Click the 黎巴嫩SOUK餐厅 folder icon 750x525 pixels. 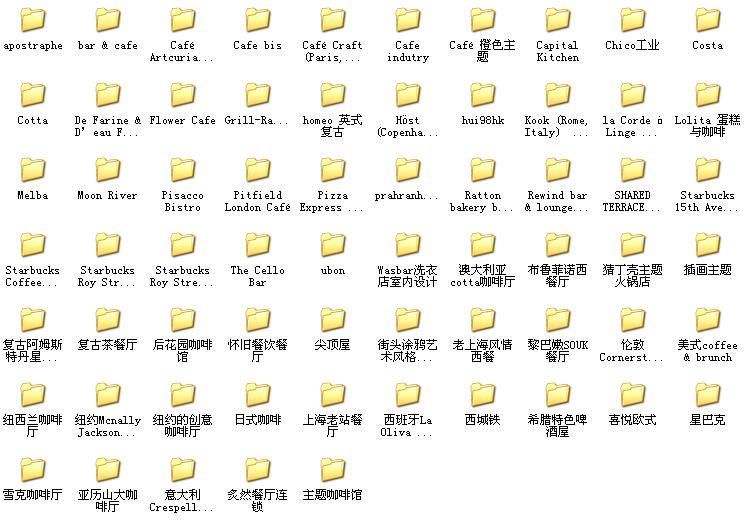tap(558, 319)
